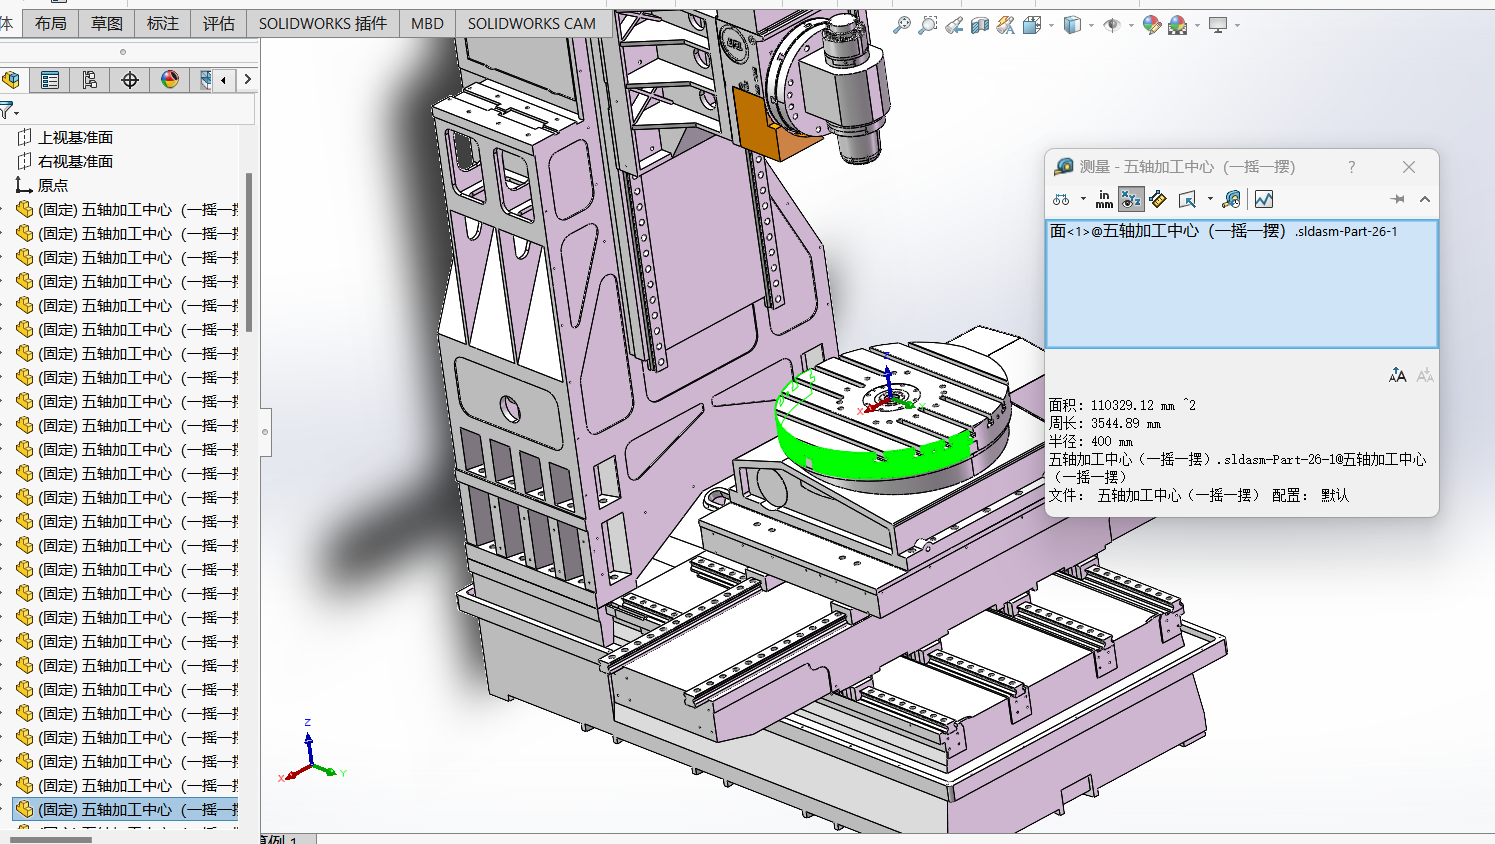Open the 评估 ribbon tab
Screen dimensions: 1495x844
click(x=219, y=23)
